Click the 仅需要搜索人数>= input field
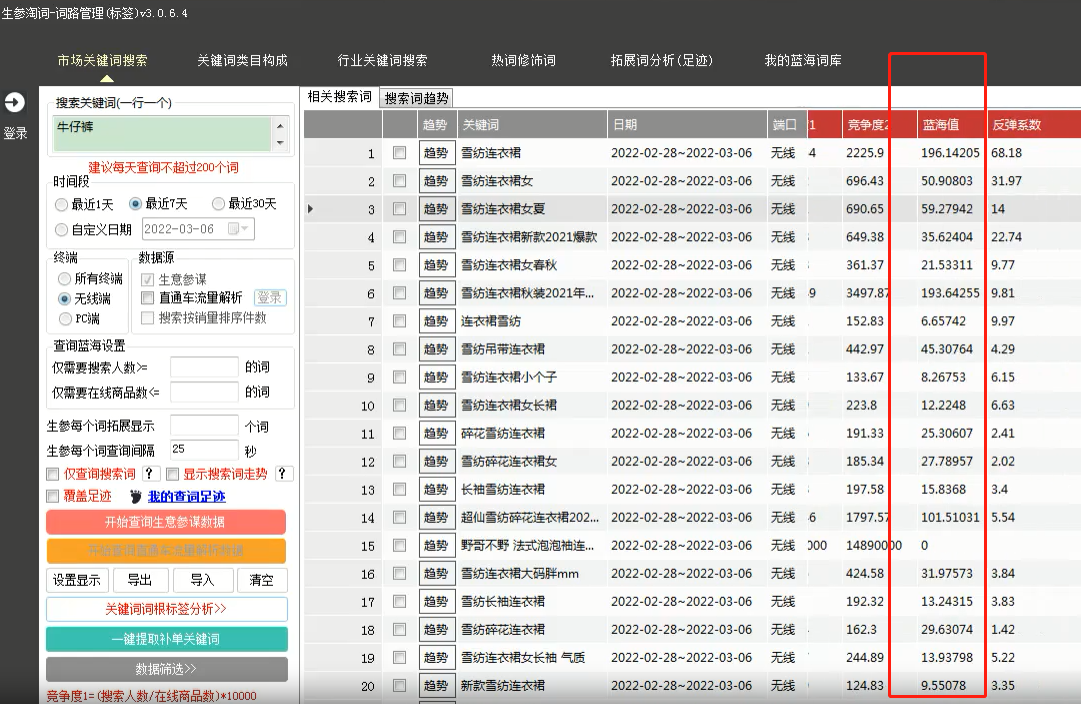The image size is (1081, 704). (204, 367)
